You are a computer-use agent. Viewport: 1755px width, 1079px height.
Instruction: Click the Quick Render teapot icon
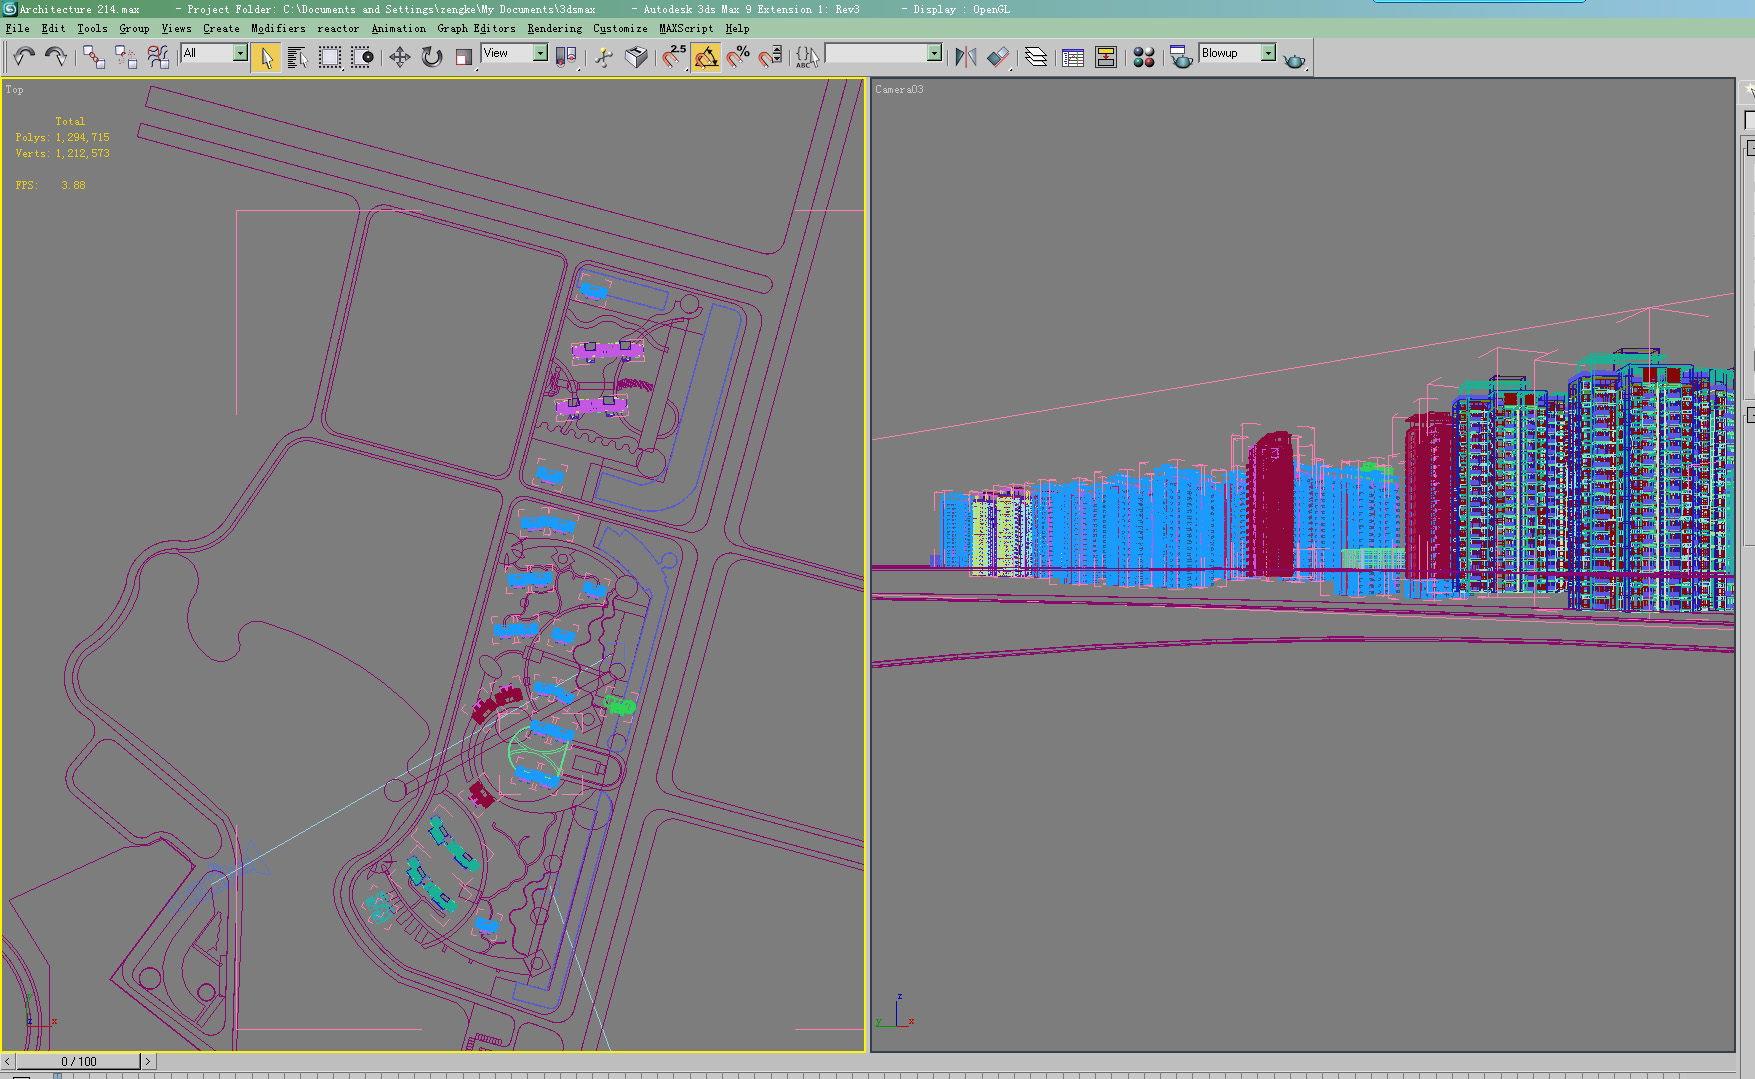pos(1294,59)
